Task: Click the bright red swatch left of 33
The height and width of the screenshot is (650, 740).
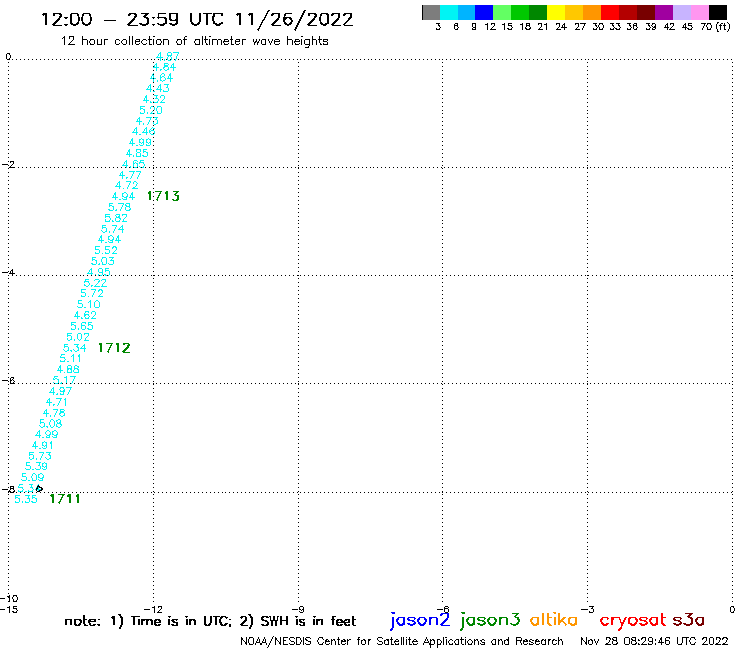Action: pyautogui.click(x=610, y=12)
